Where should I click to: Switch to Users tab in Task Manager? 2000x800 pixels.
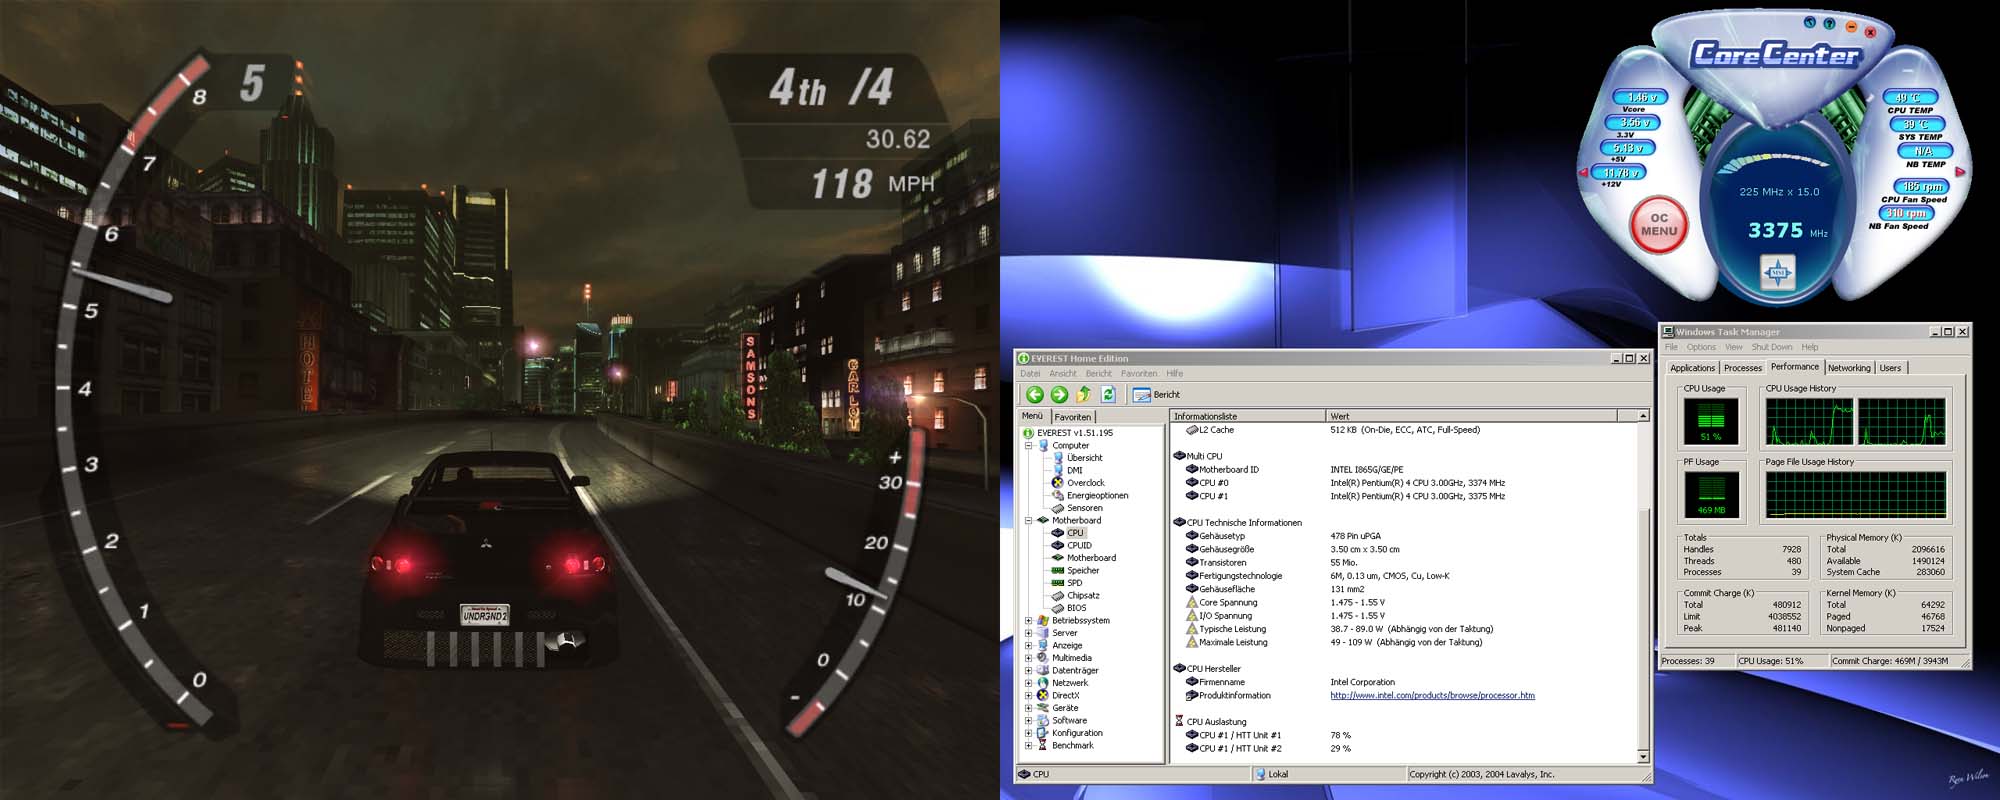click(x=1890, y=368)
